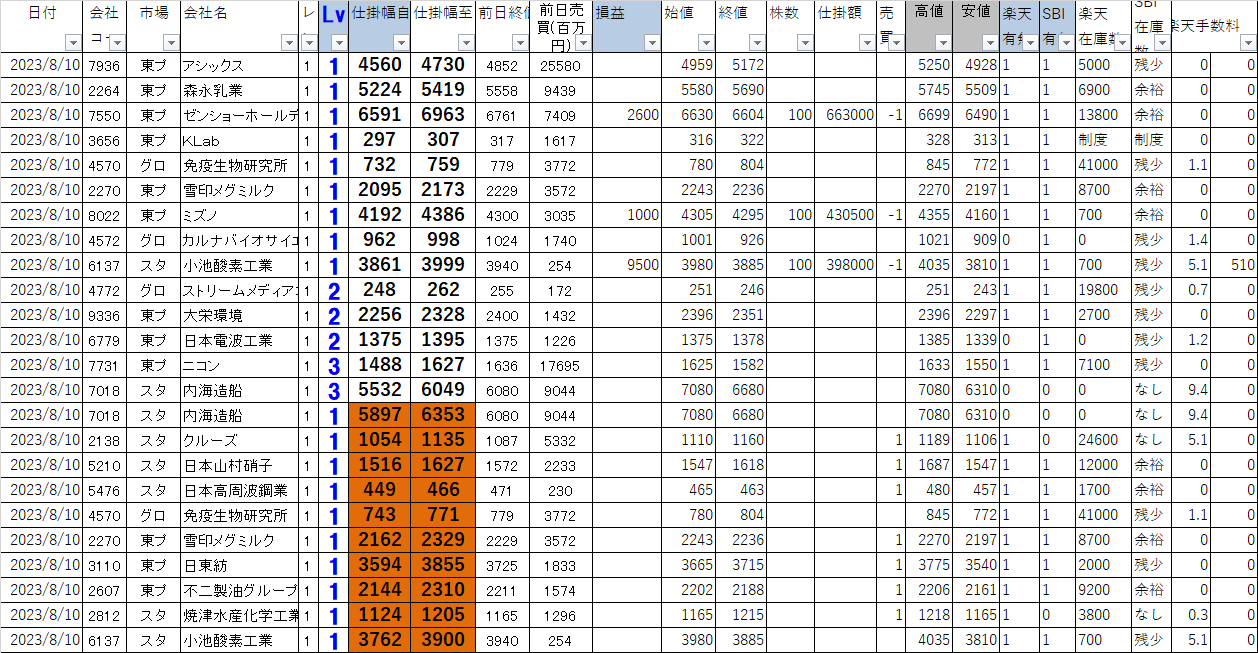Select the 仕掛額 cell showing 663000
This screenshot has width=1258, height=653.
pyautogui.click(x=845, y=115)
